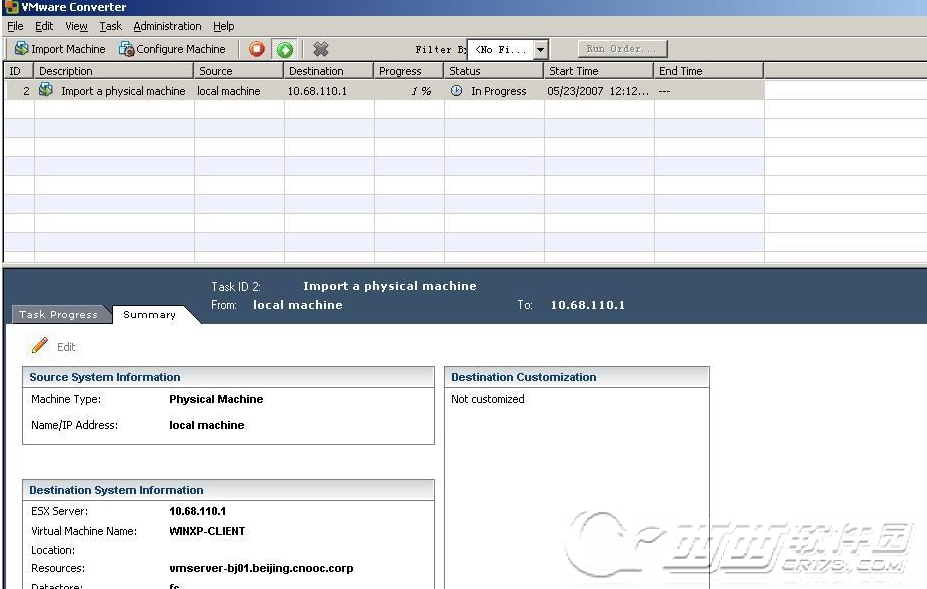Viewport: 927px width, 589px height.
Task: Open the View menu
Action: (x=76, y=26)
